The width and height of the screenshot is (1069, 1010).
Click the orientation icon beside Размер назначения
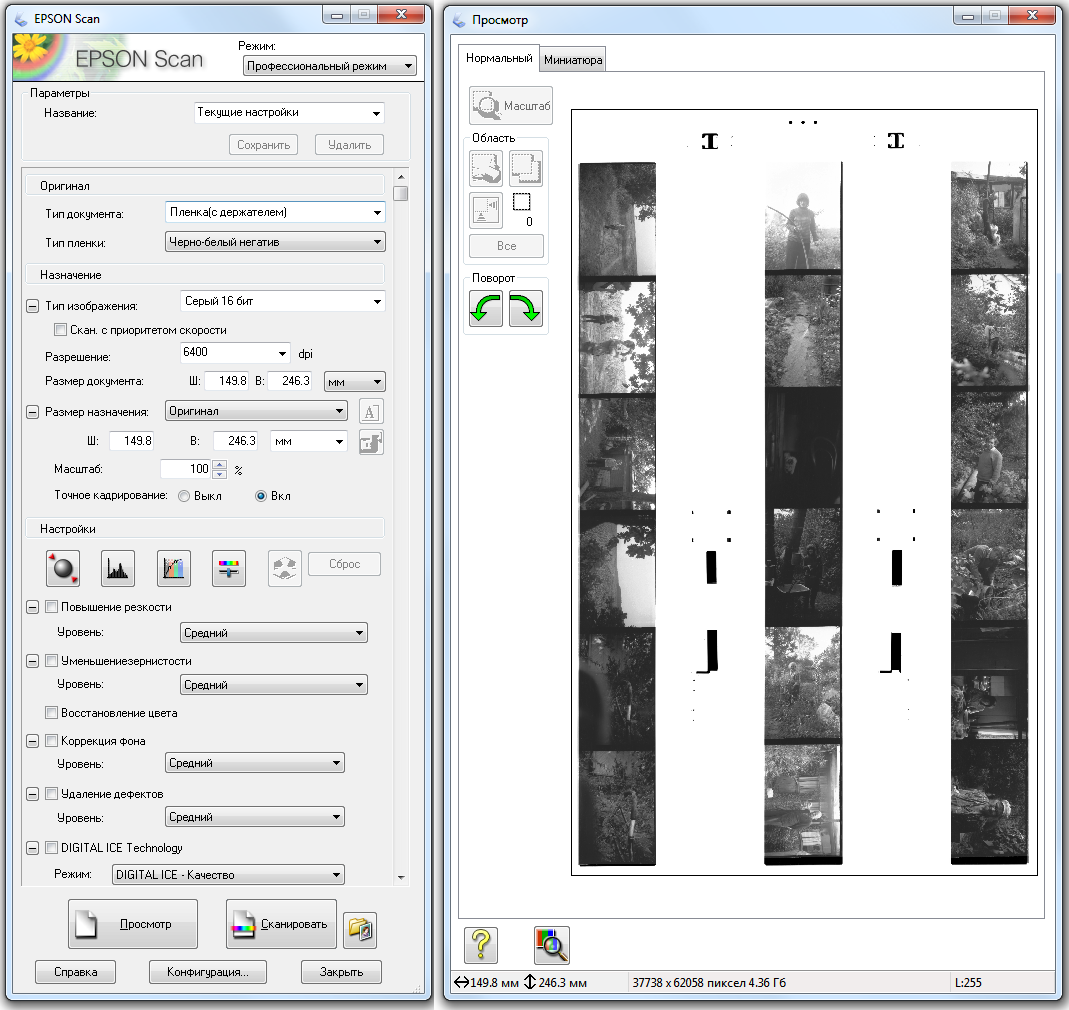pos(371,411)
